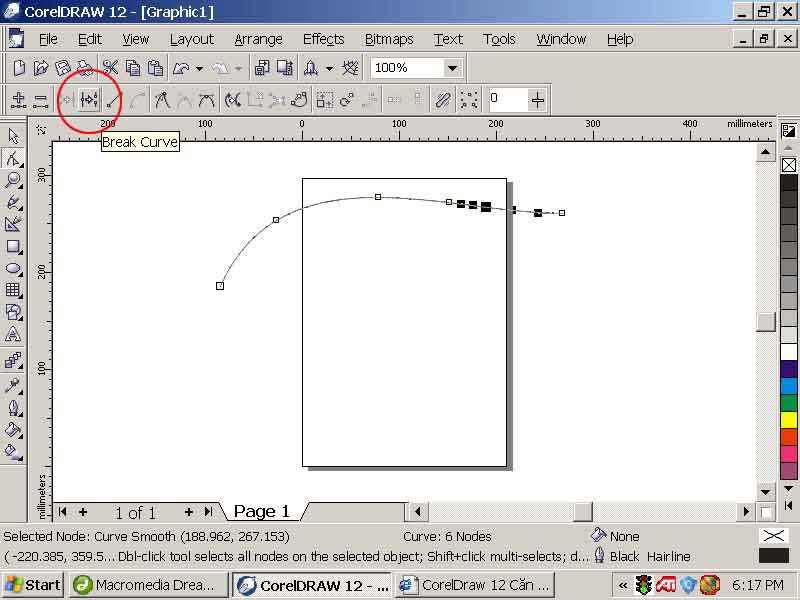Open the Bitmaps menu

tap(389, 39)
